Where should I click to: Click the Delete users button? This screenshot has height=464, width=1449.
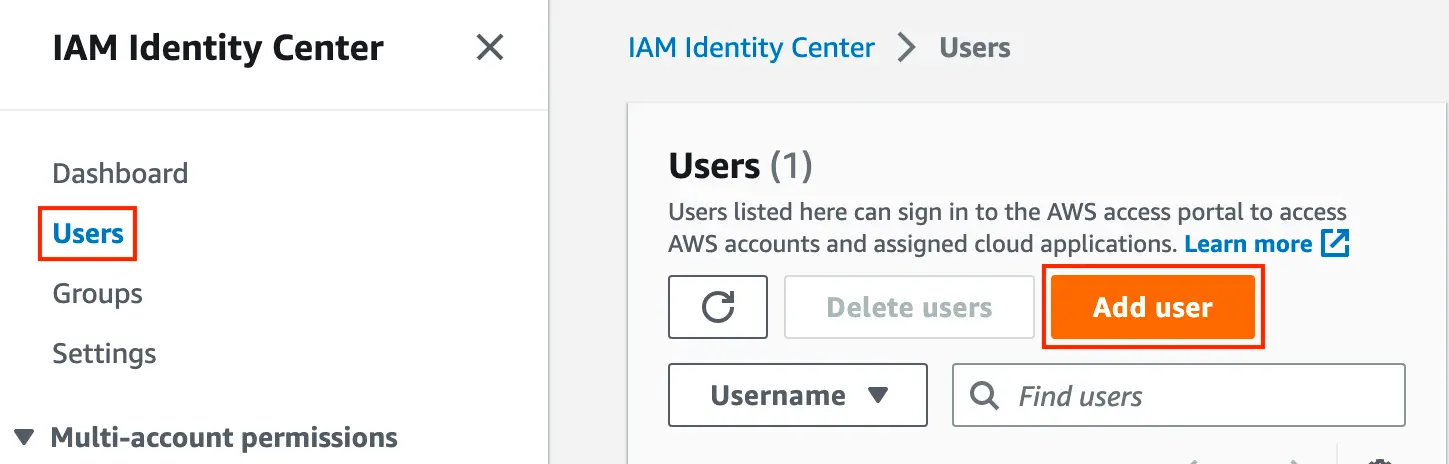point(909,307)
